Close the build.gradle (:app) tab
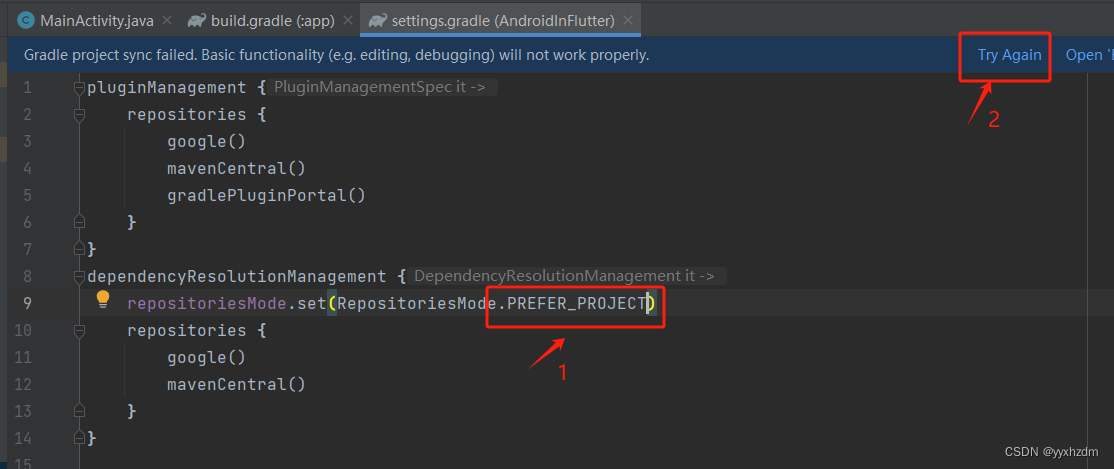Viewport: 1114px width, 469px height. (x=347, y=21)
